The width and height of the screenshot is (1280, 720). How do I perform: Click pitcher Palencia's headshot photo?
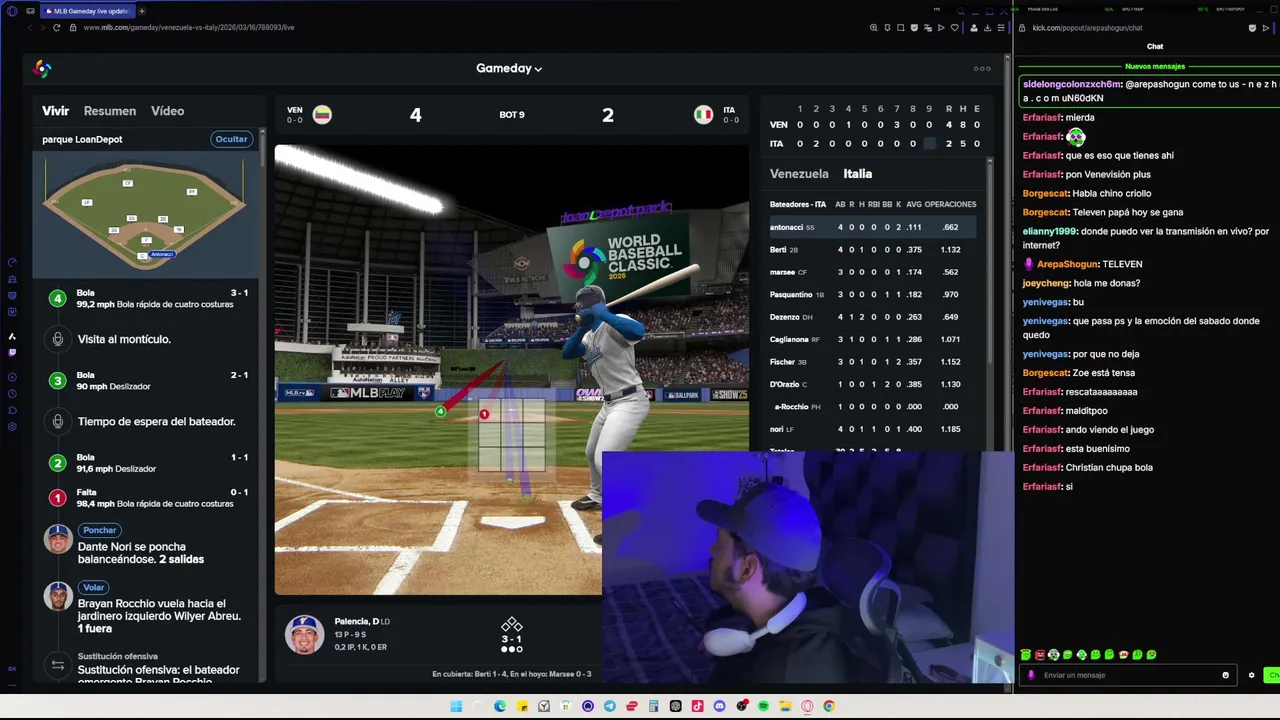[304, 634]
